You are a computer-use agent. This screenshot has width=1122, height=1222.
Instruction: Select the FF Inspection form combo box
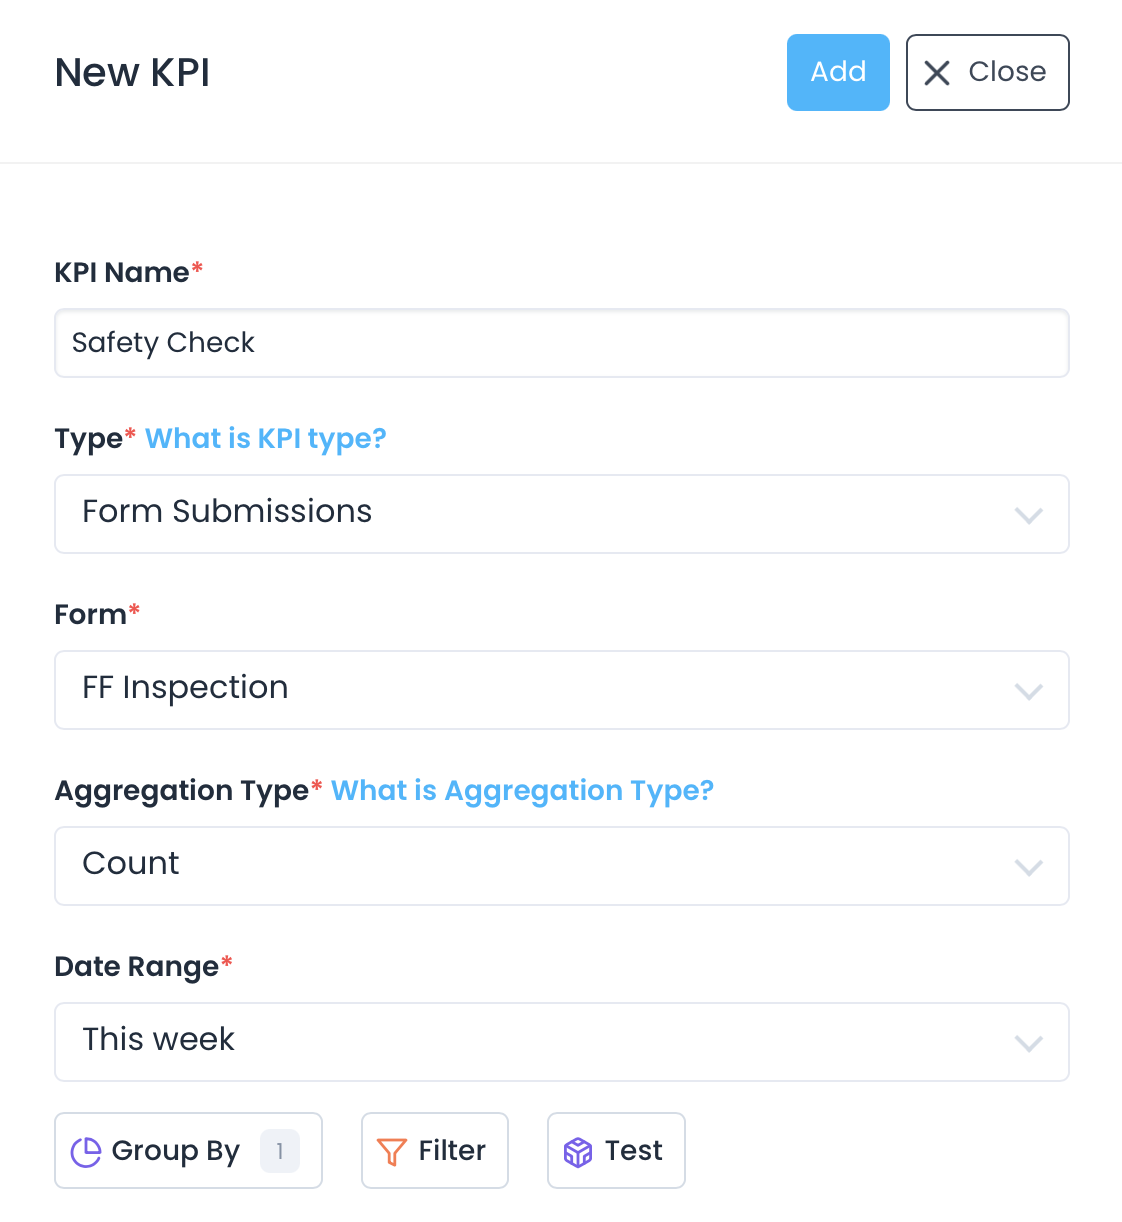(x=540, y=690)
